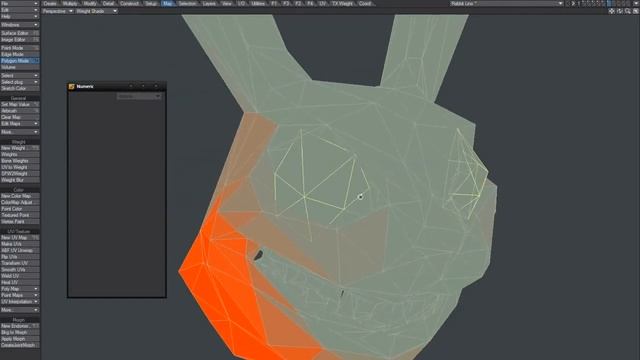The width and height of the screenshot is (640, 360).
Task: Open the Surface Editor
Action: point(20,33)
